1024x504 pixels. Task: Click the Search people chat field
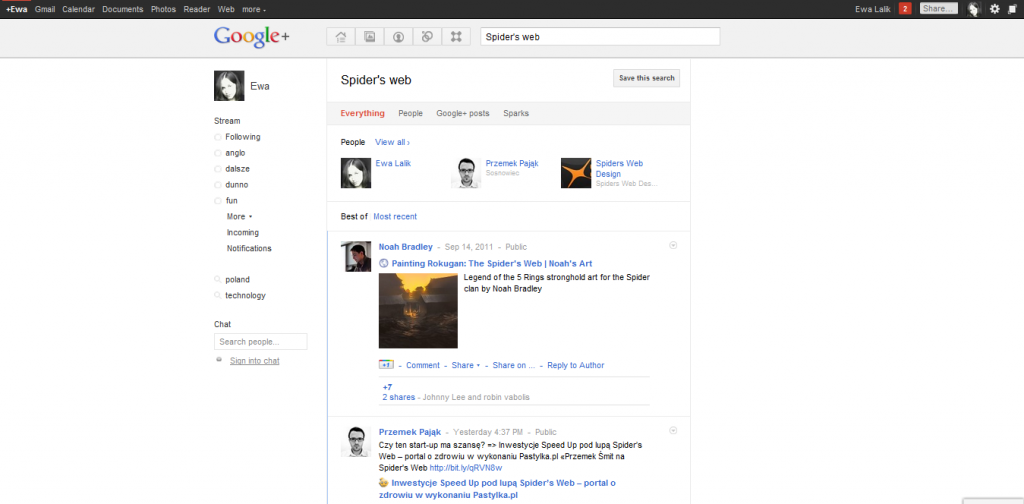tap(261, 341)
